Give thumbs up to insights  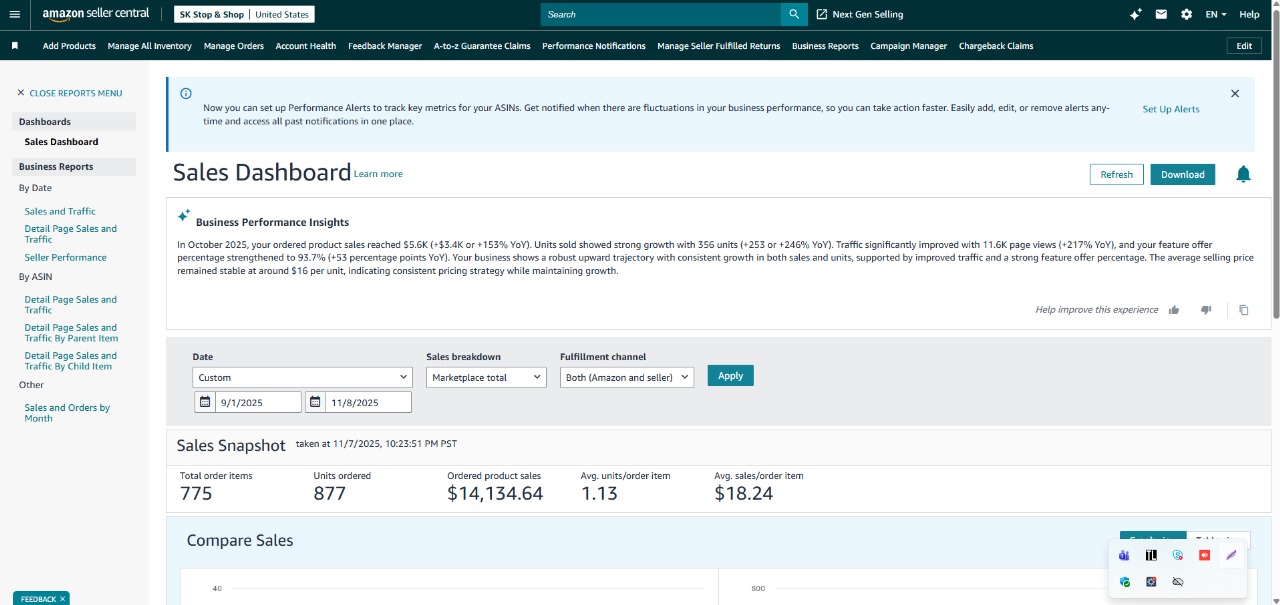[x=1175, y=310]
